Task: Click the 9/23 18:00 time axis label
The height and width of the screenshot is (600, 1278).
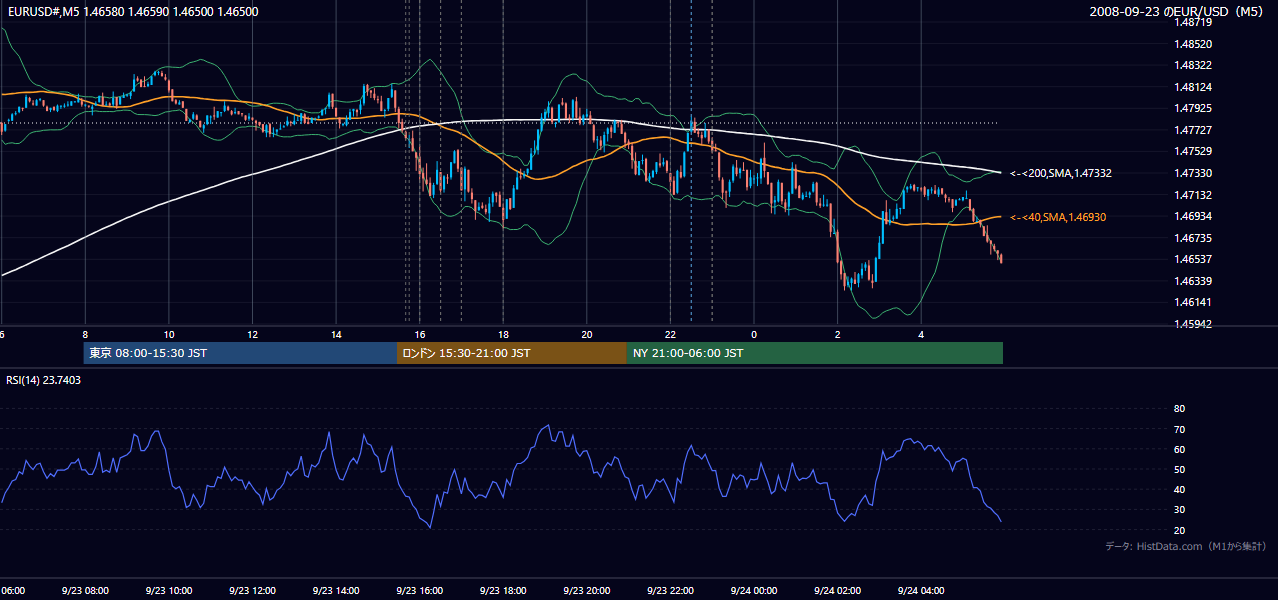Action: click(503, 591)
